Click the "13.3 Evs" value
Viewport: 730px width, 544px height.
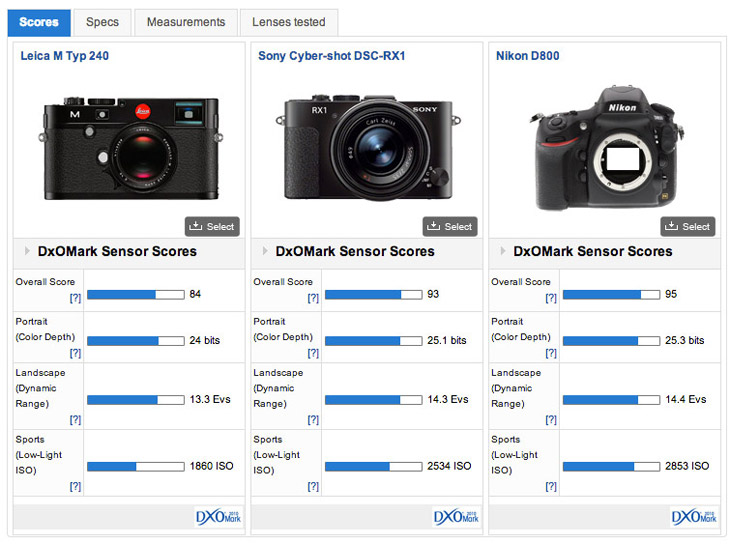pos(210,400)
